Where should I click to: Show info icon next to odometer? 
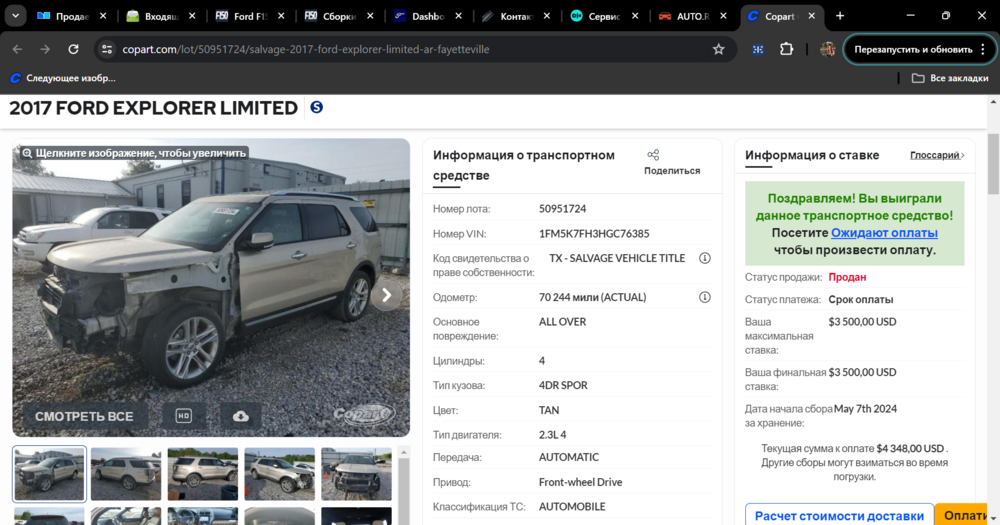coord(705,297)
